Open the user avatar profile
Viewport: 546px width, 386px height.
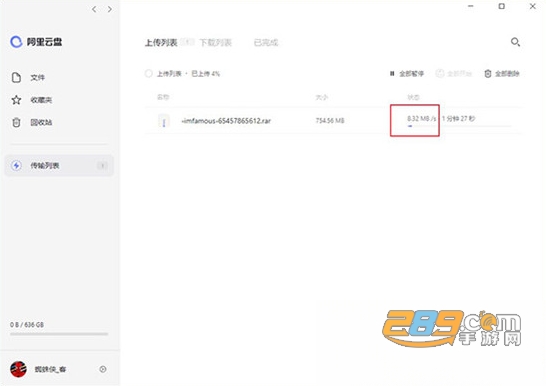click(x=18, y=369)
